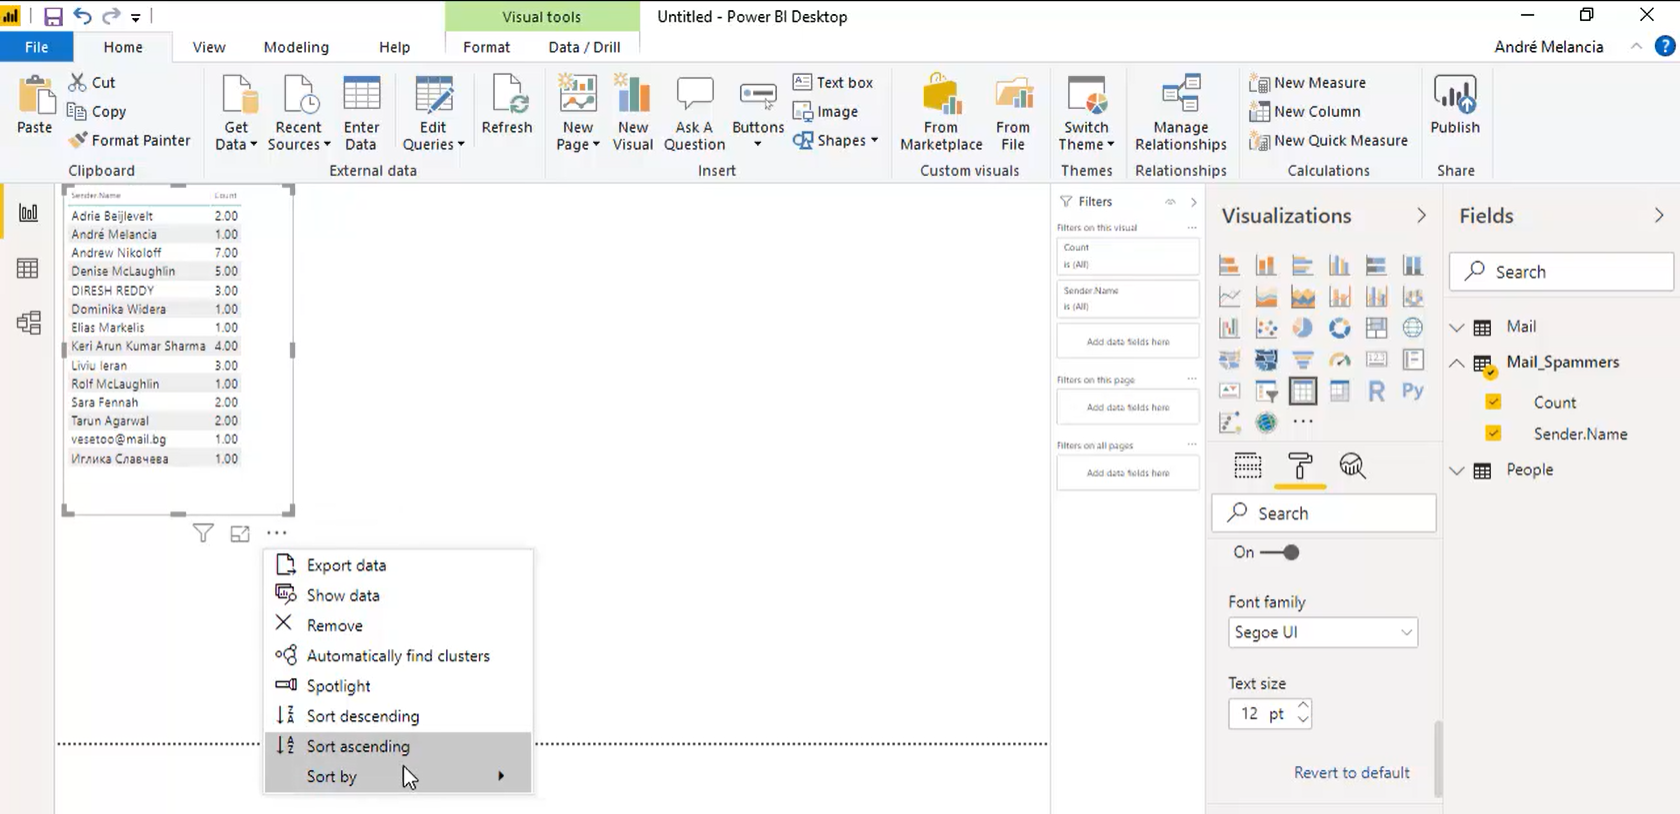Choose the Python visual icon
The height and width of the screenshot is (814, 1680).
point(1412,391)
